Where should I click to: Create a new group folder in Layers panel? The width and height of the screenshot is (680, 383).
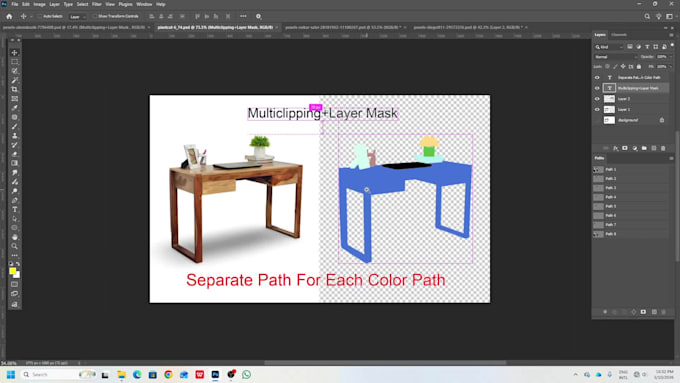tap(644, 148)
